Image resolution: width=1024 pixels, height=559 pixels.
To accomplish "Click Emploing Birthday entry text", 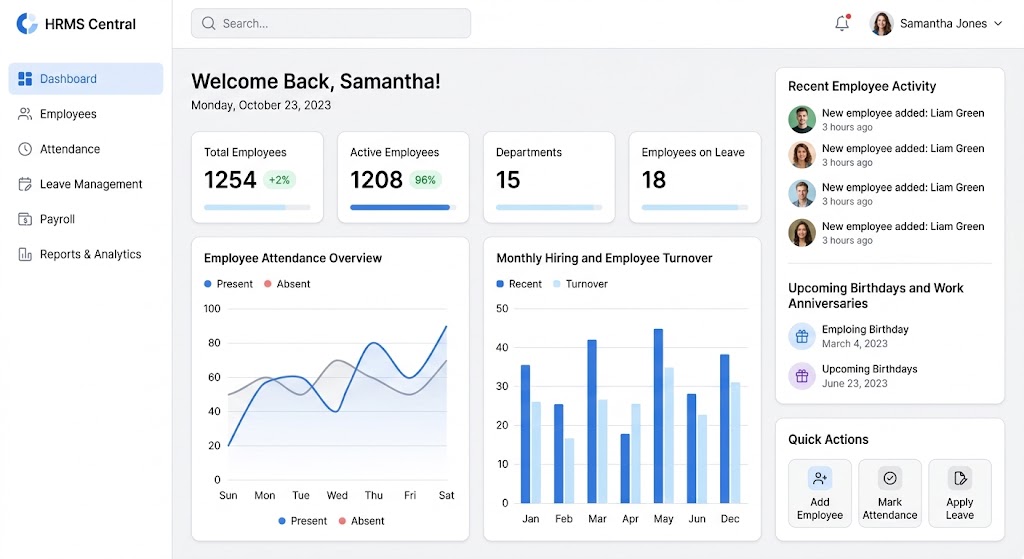I will tap(865, 330).
